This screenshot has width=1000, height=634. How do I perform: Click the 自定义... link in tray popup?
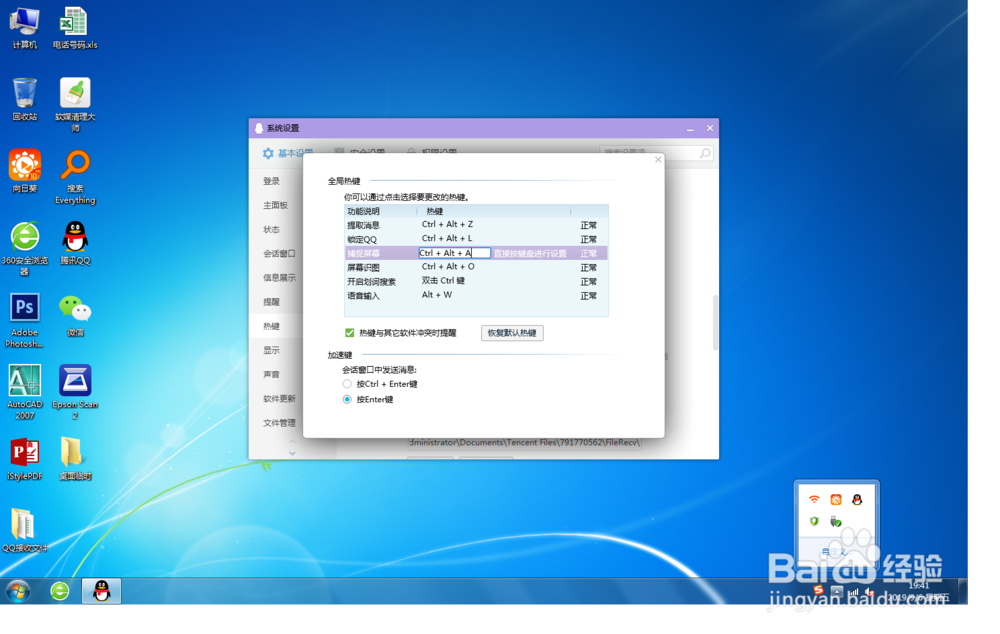[835, 551]
